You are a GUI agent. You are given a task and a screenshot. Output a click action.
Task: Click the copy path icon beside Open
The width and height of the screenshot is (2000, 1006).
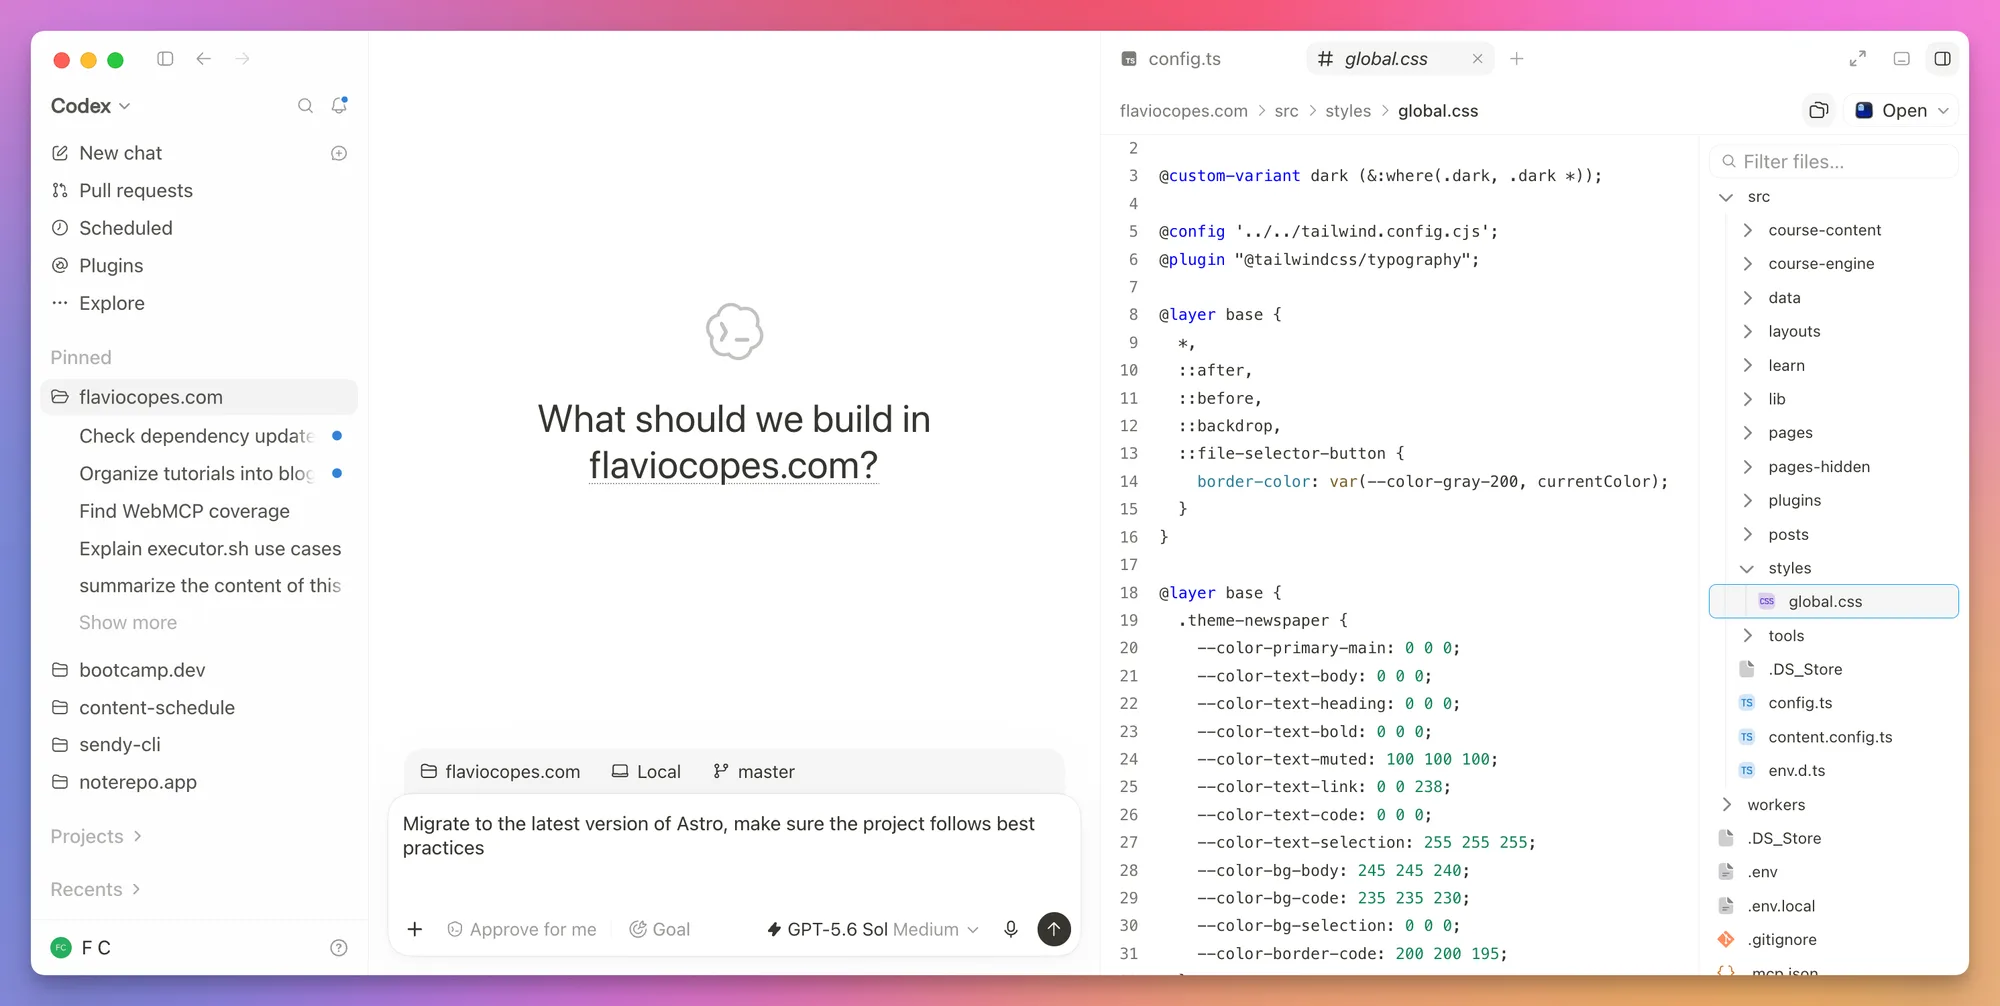point(1819,110)
